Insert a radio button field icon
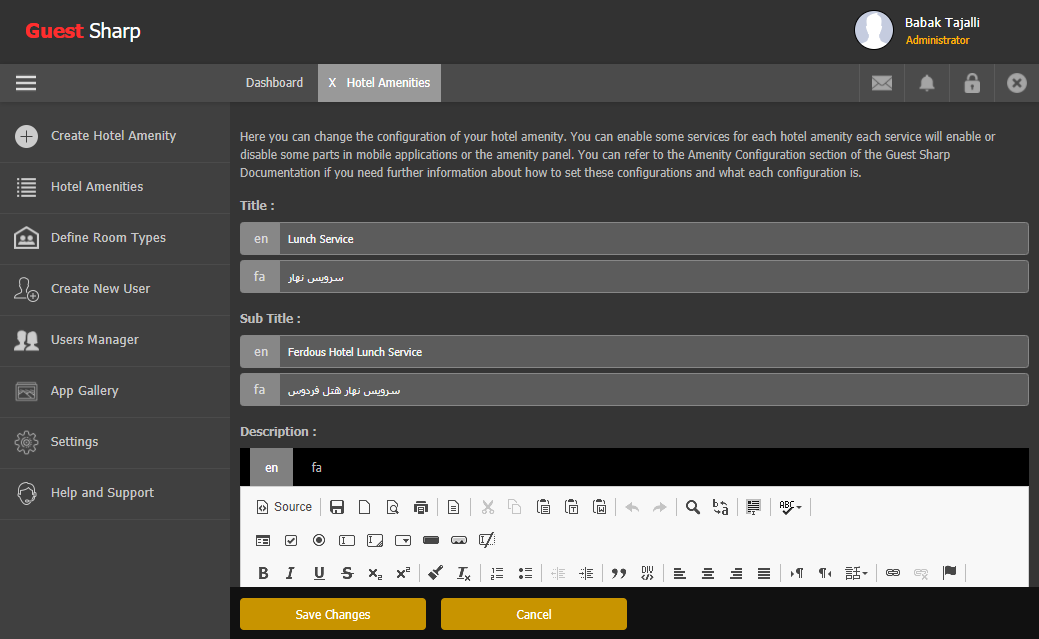Screen dimensions: 1039x639 pyautogui.click(x=319, y=540)
